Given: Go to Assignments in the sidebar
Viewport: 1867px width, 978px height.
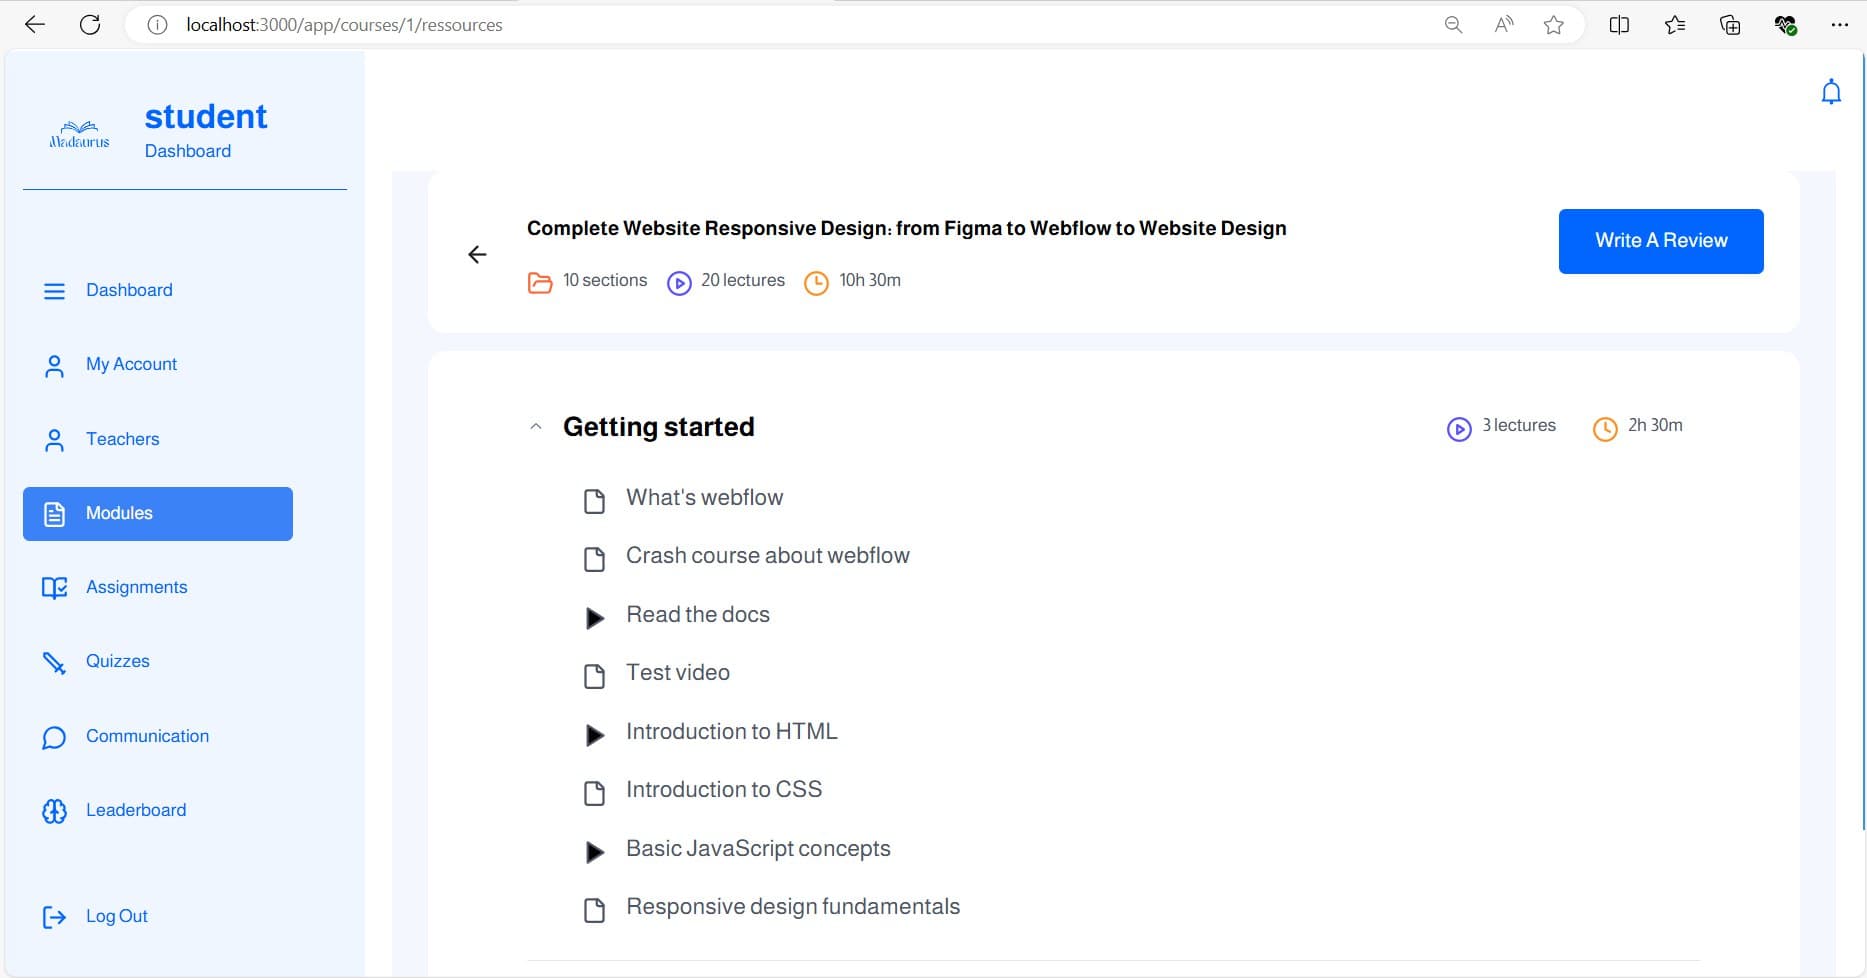Looking at the screenshot, I should 136,588.
